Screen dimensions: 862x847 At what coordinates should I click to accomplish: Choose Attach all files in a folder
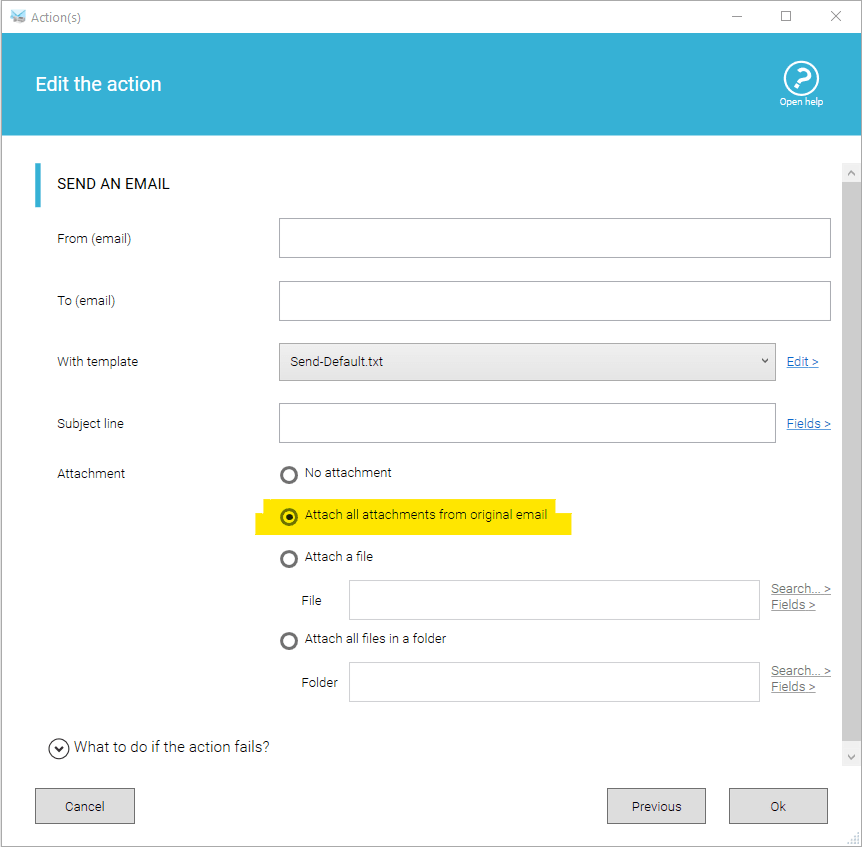pos(289,640)
